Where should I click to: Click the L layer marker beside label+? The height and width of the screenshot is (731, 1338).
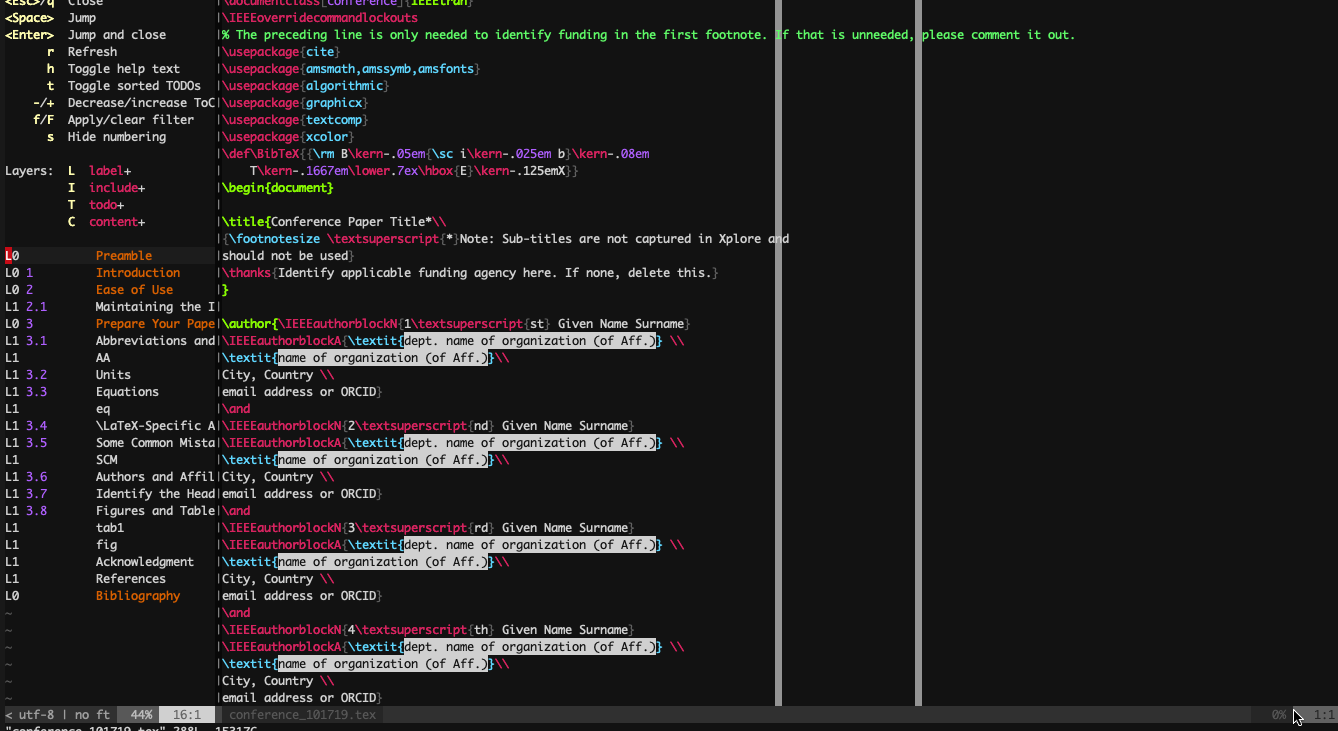[71, 170]
